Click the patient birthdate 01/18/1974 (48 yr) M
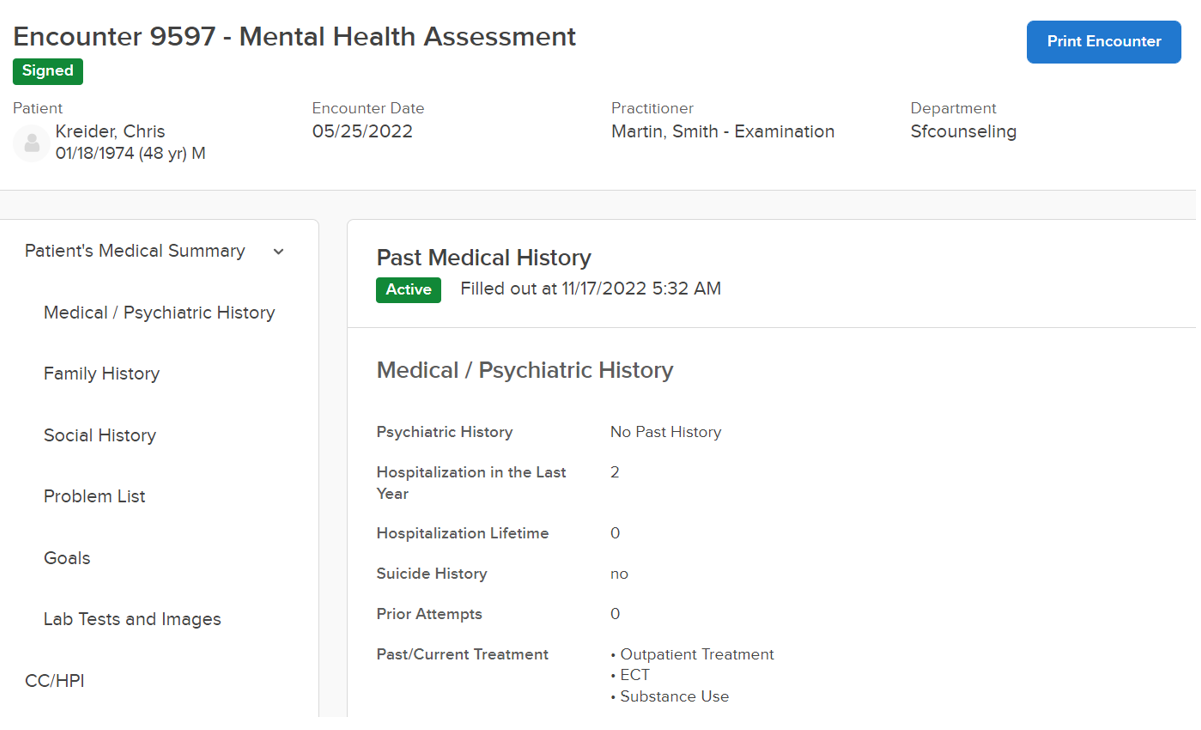The width and height of the screenshot is (1201, 730). [131, 154]
